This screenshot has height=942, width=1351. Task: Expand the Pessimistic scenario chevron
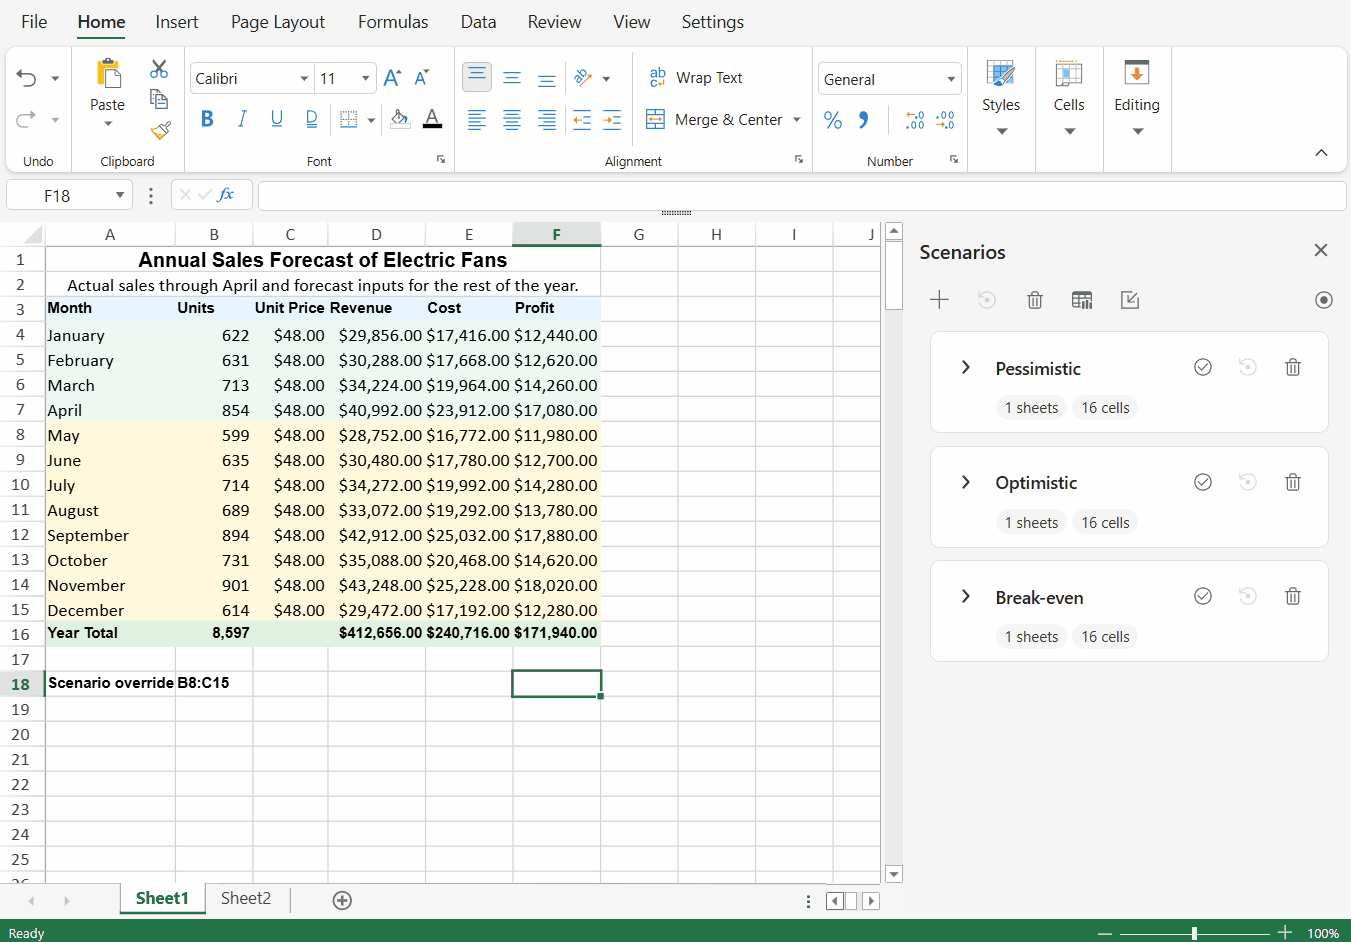click(966, 368)
